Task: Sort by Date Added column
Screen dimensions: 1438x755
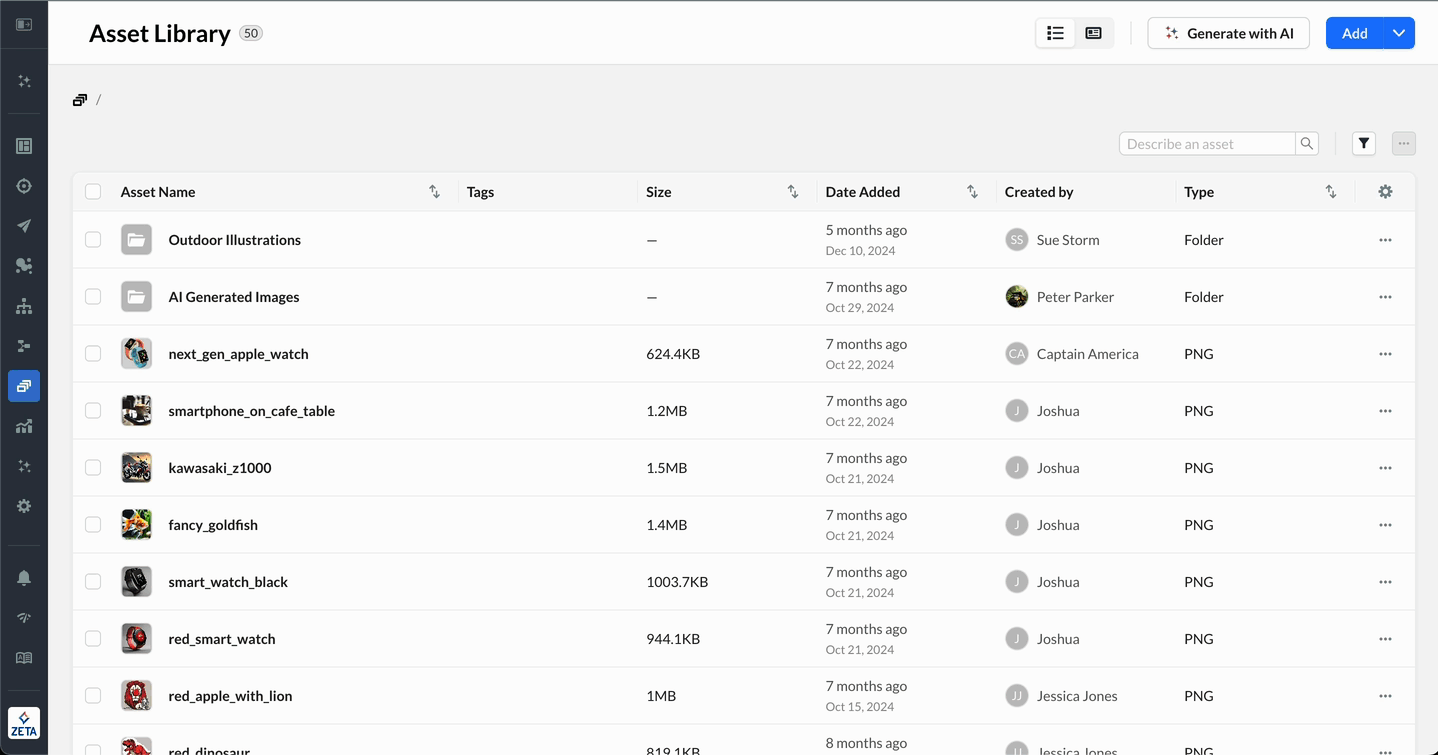Action: (972, 192)
